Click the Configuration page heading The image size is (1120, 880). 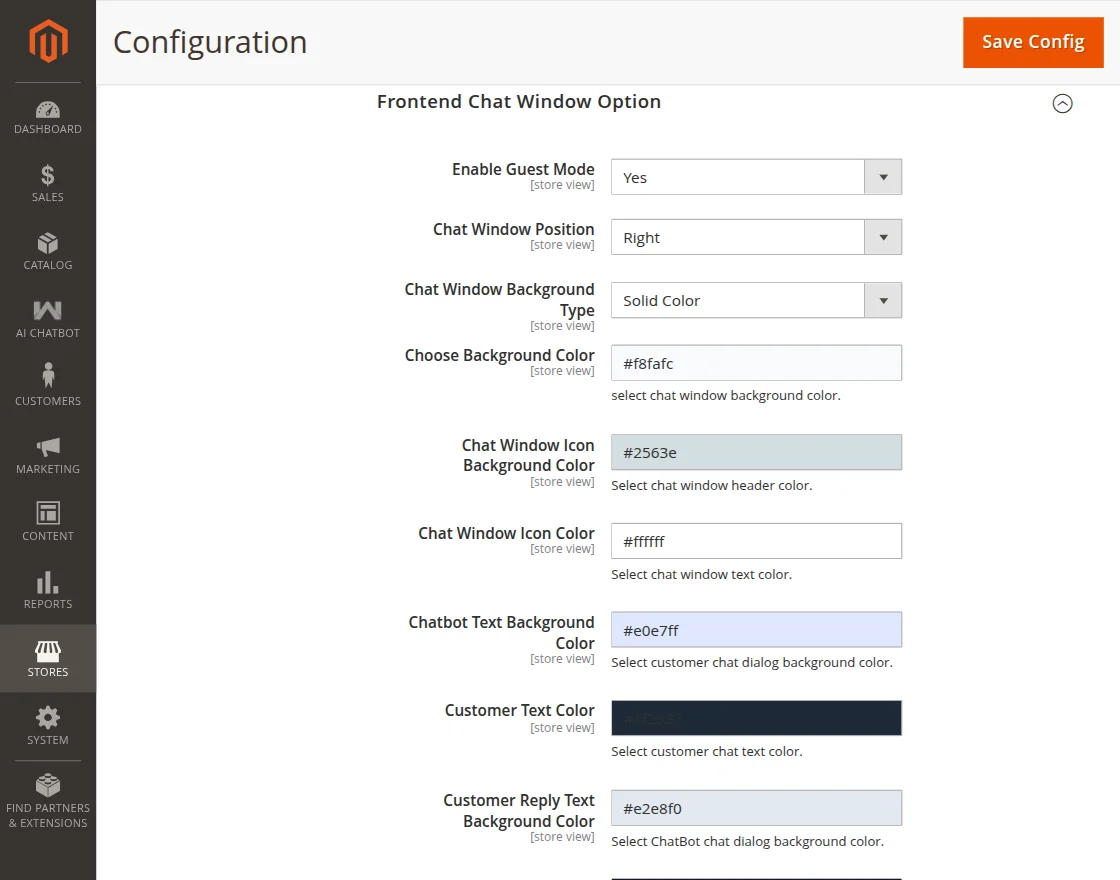pos(210,42)
